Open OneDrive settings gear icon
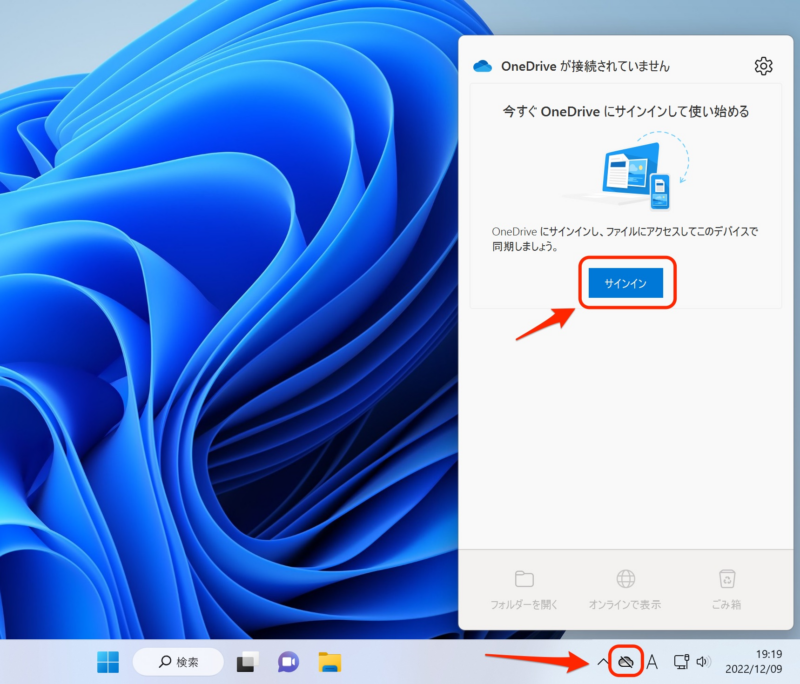 (x=763, y=66)
